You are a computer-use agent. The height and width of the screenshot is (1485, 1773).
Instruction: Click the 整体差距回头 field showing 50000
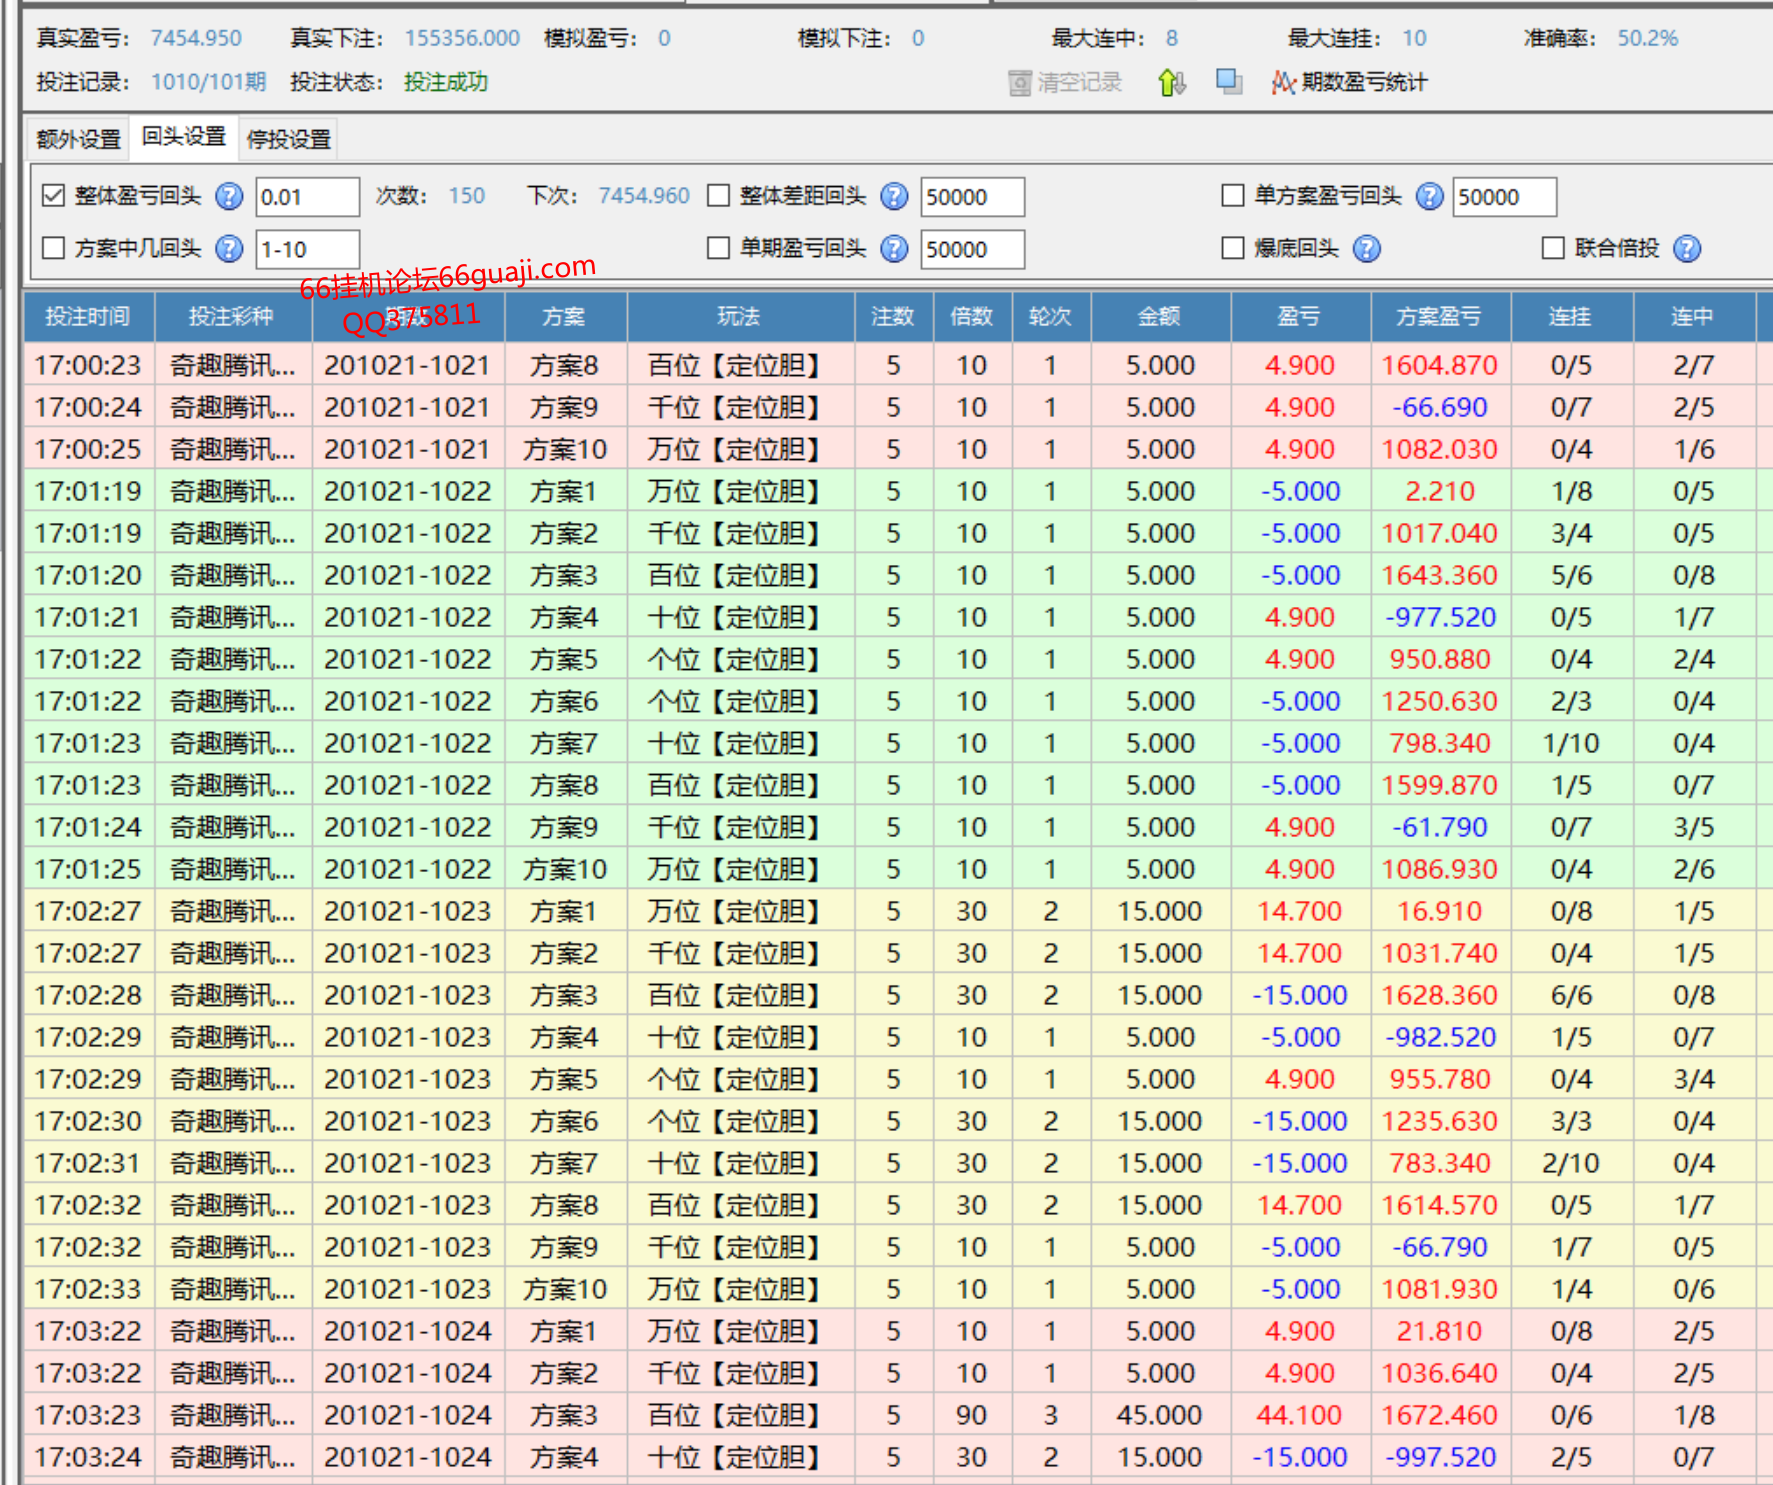972,197
